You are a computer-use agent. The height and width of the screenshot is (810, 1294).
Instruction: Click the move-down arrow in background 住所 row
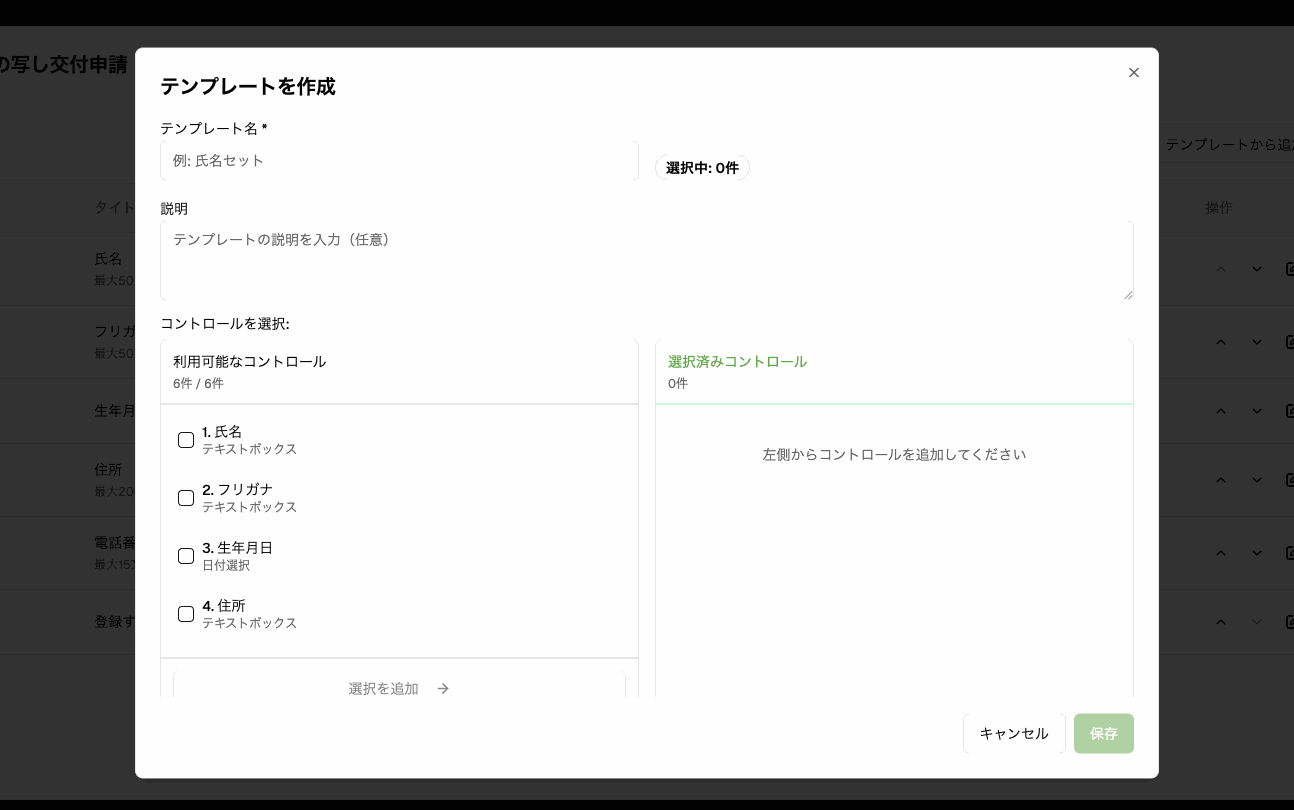[1257, 480]
